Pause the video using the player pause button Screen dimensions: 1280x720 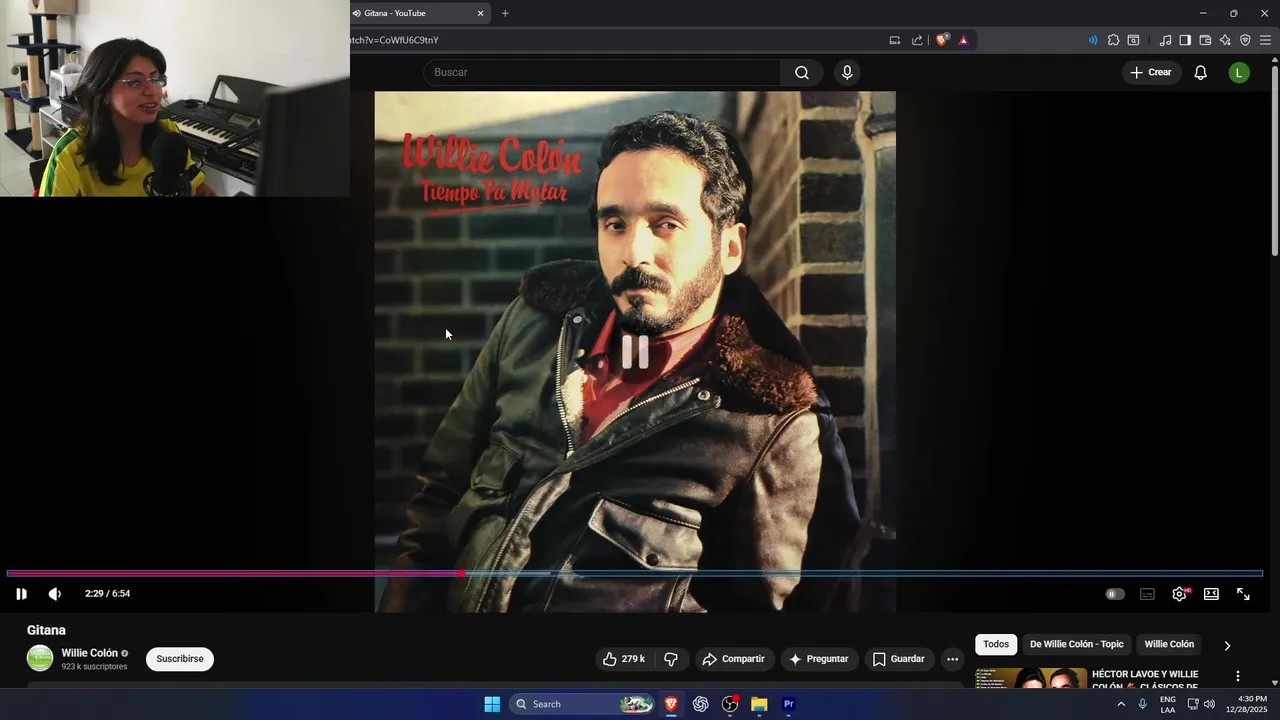click(x=21, y=594)
